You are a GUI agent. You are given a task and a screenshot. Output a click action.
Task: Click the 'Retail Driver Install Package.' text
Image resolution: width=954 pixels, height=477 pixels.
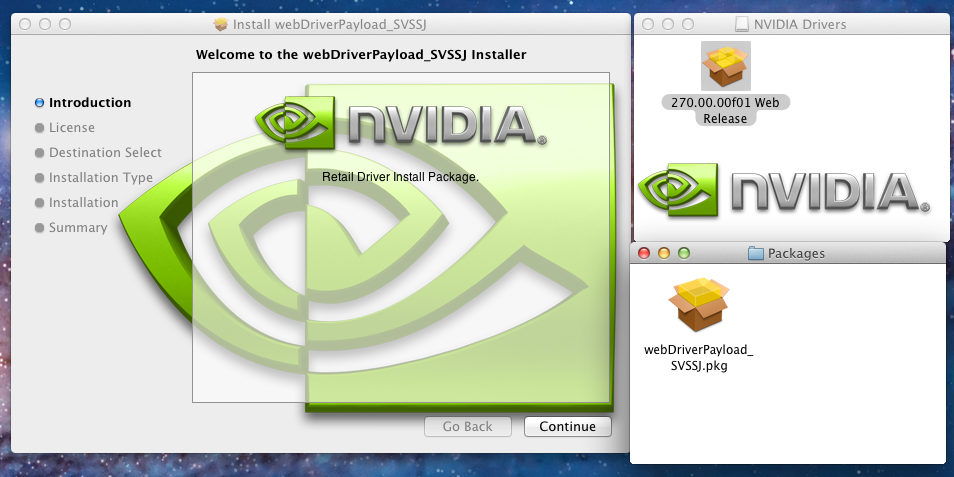(x=400, y=177)
